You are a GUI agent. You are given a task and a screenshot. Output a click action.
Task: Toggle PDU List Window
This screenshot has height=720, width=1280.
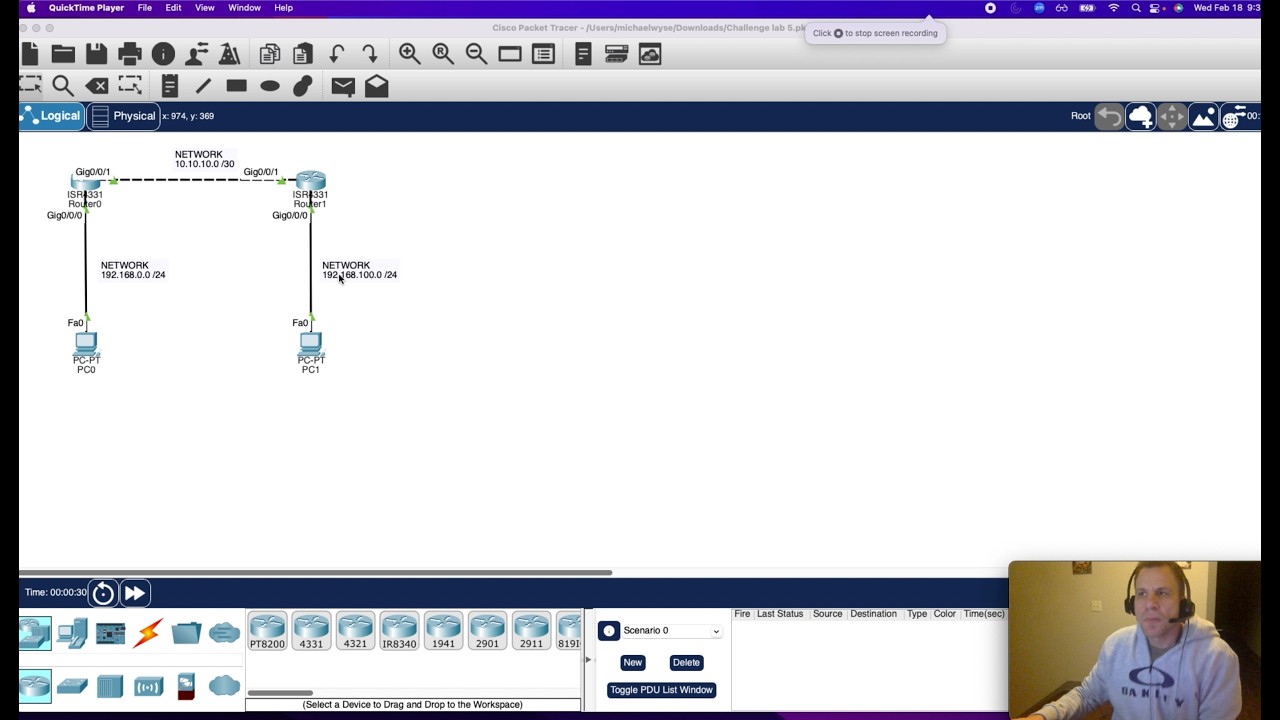click(x=661, y=690)
